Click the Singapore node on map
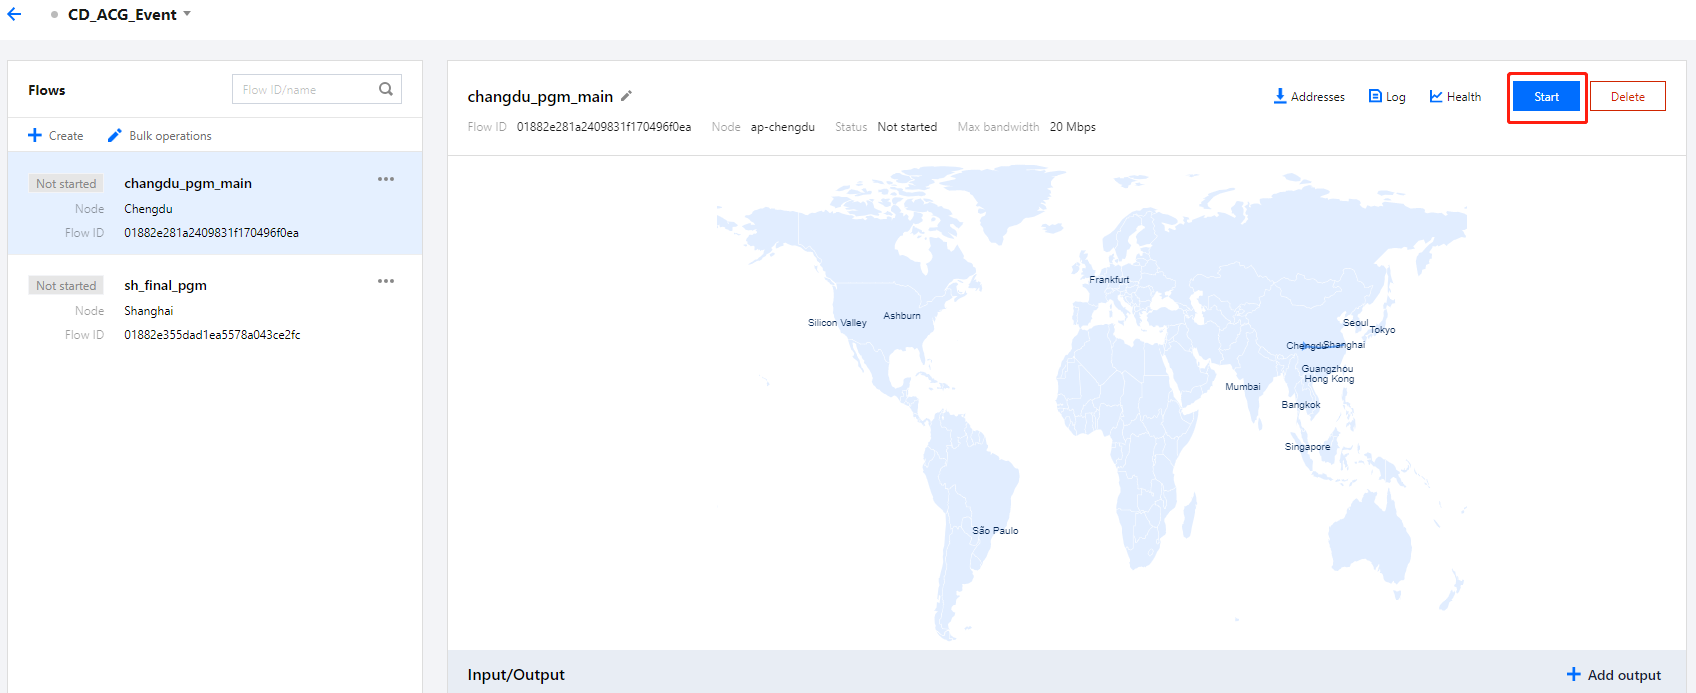The height and width of the screenshot is (693, 1696). coord(1308,447)
